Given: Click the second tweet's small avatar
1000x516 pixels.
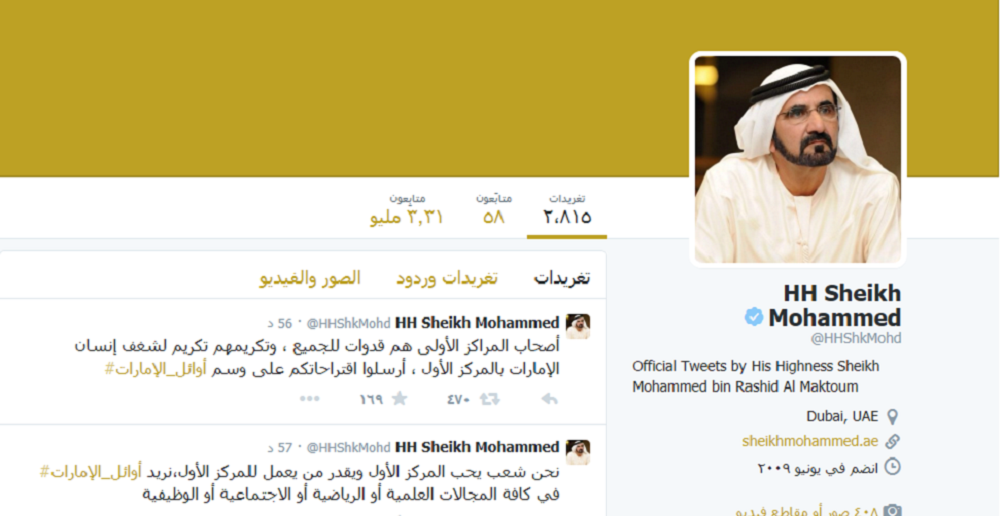Looking at the screenshot, I should pos(578,452).
